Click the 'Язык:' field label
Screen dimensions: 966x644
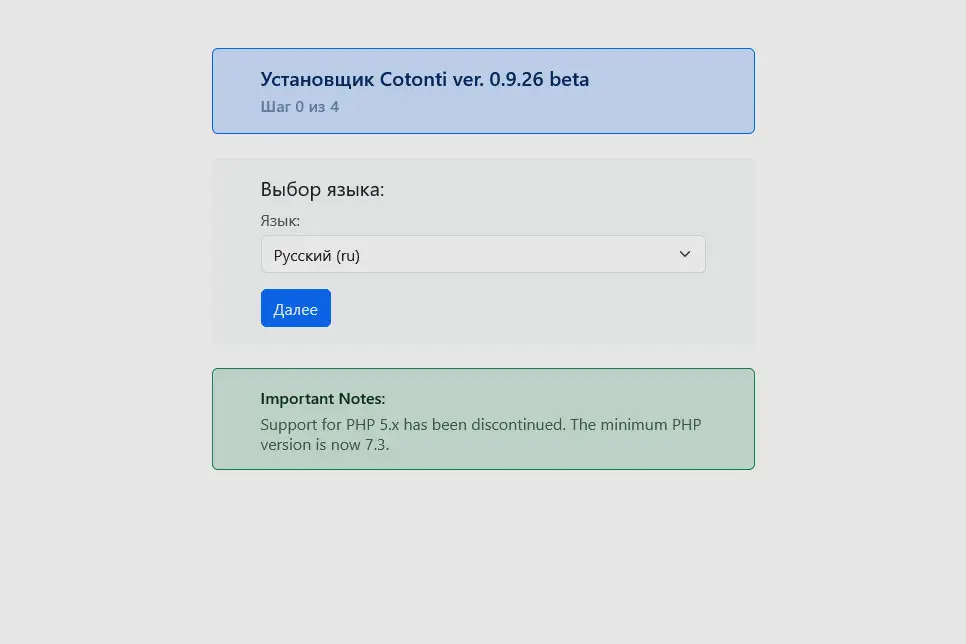click(x=280, y=221)
